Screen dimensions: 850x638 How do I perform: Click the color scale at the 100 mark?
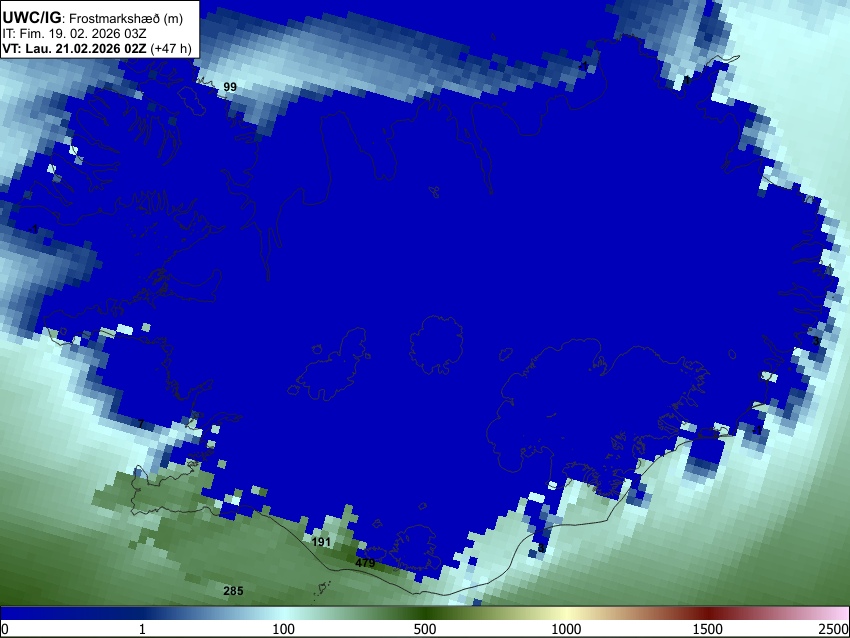point(284,629)
